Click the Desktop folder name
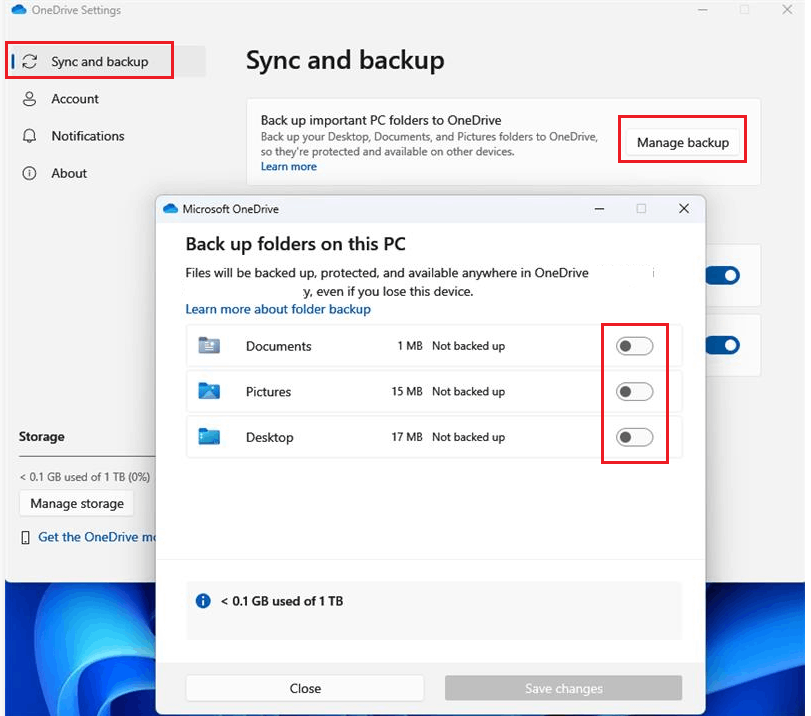The width and height of the screenshot is (811, 716). pyautogui.click(x=269, y=437)
